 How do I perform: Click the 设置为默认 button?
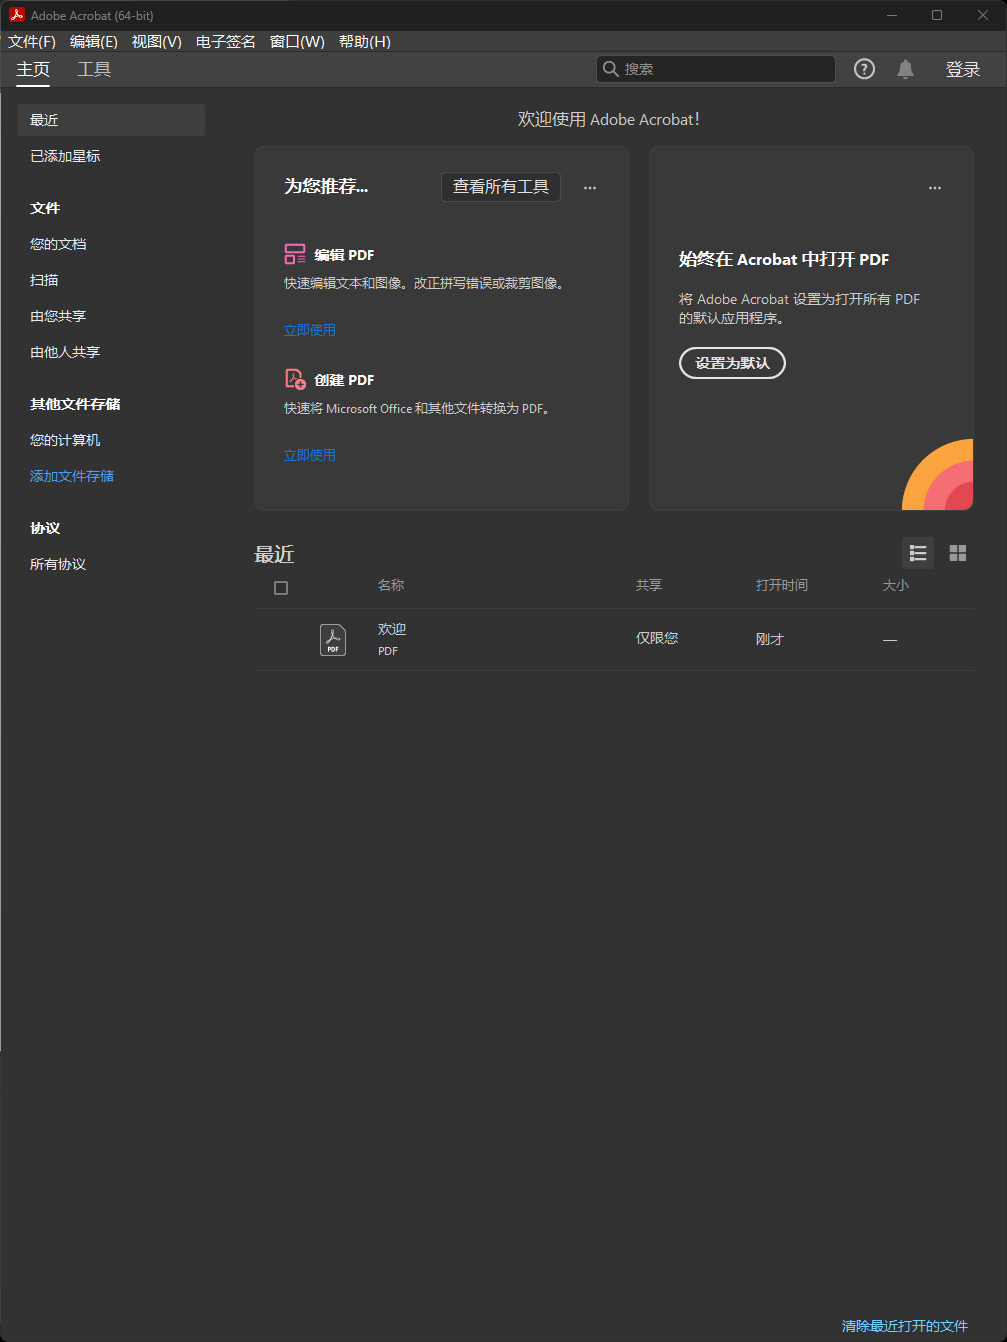[x=732, y=363]
